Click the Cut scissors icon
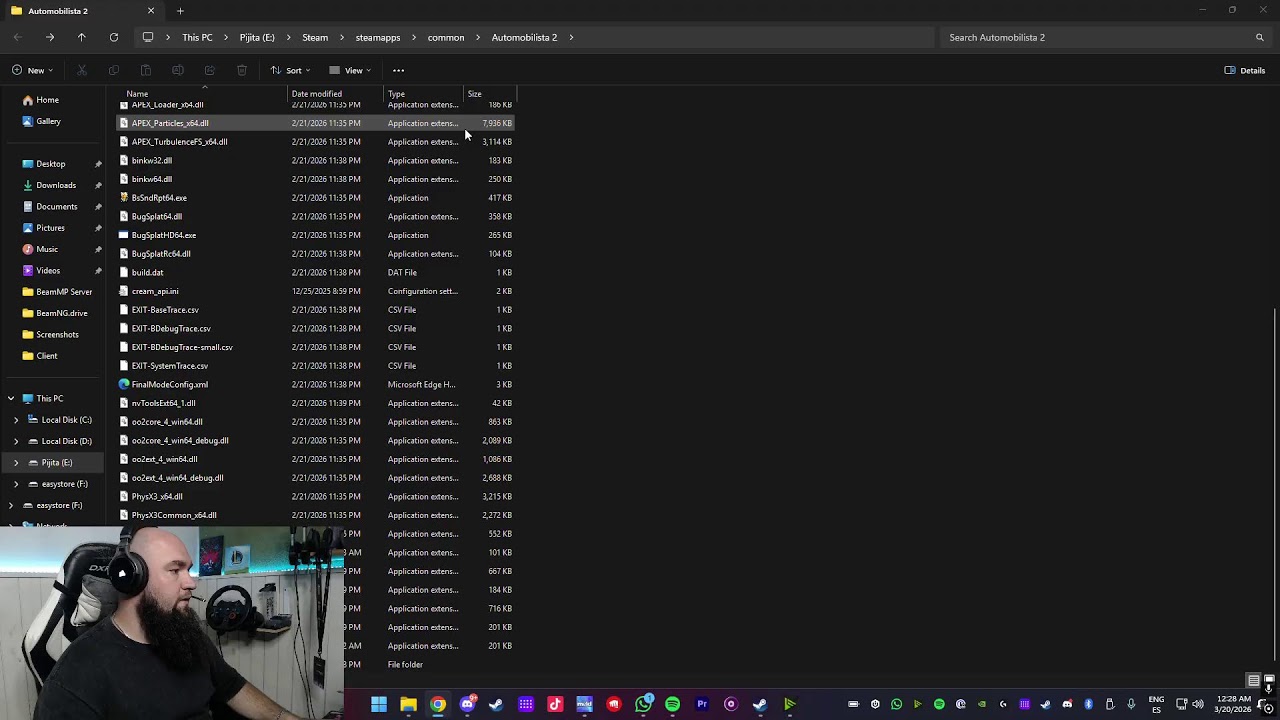Viewport: 1280px width, 720px height. pos(82,70)
